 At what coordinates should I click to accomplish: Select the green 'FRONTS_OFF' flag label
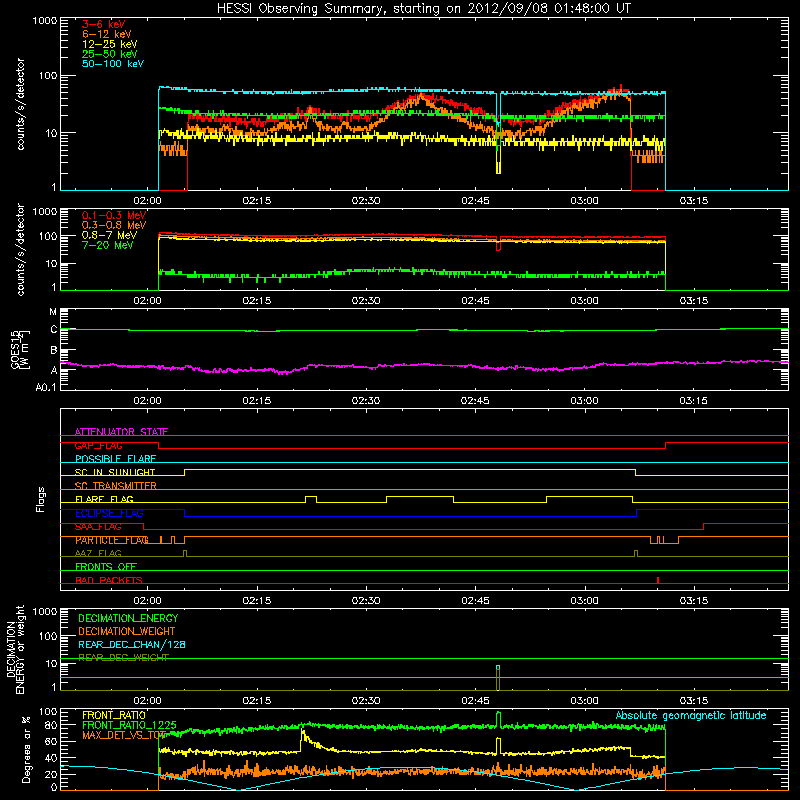point(106,567)
